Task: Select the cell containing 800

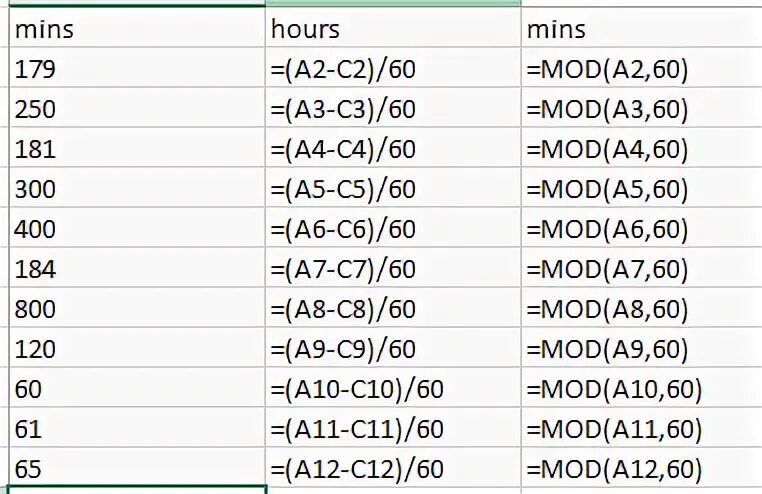Action: point(137,307)
